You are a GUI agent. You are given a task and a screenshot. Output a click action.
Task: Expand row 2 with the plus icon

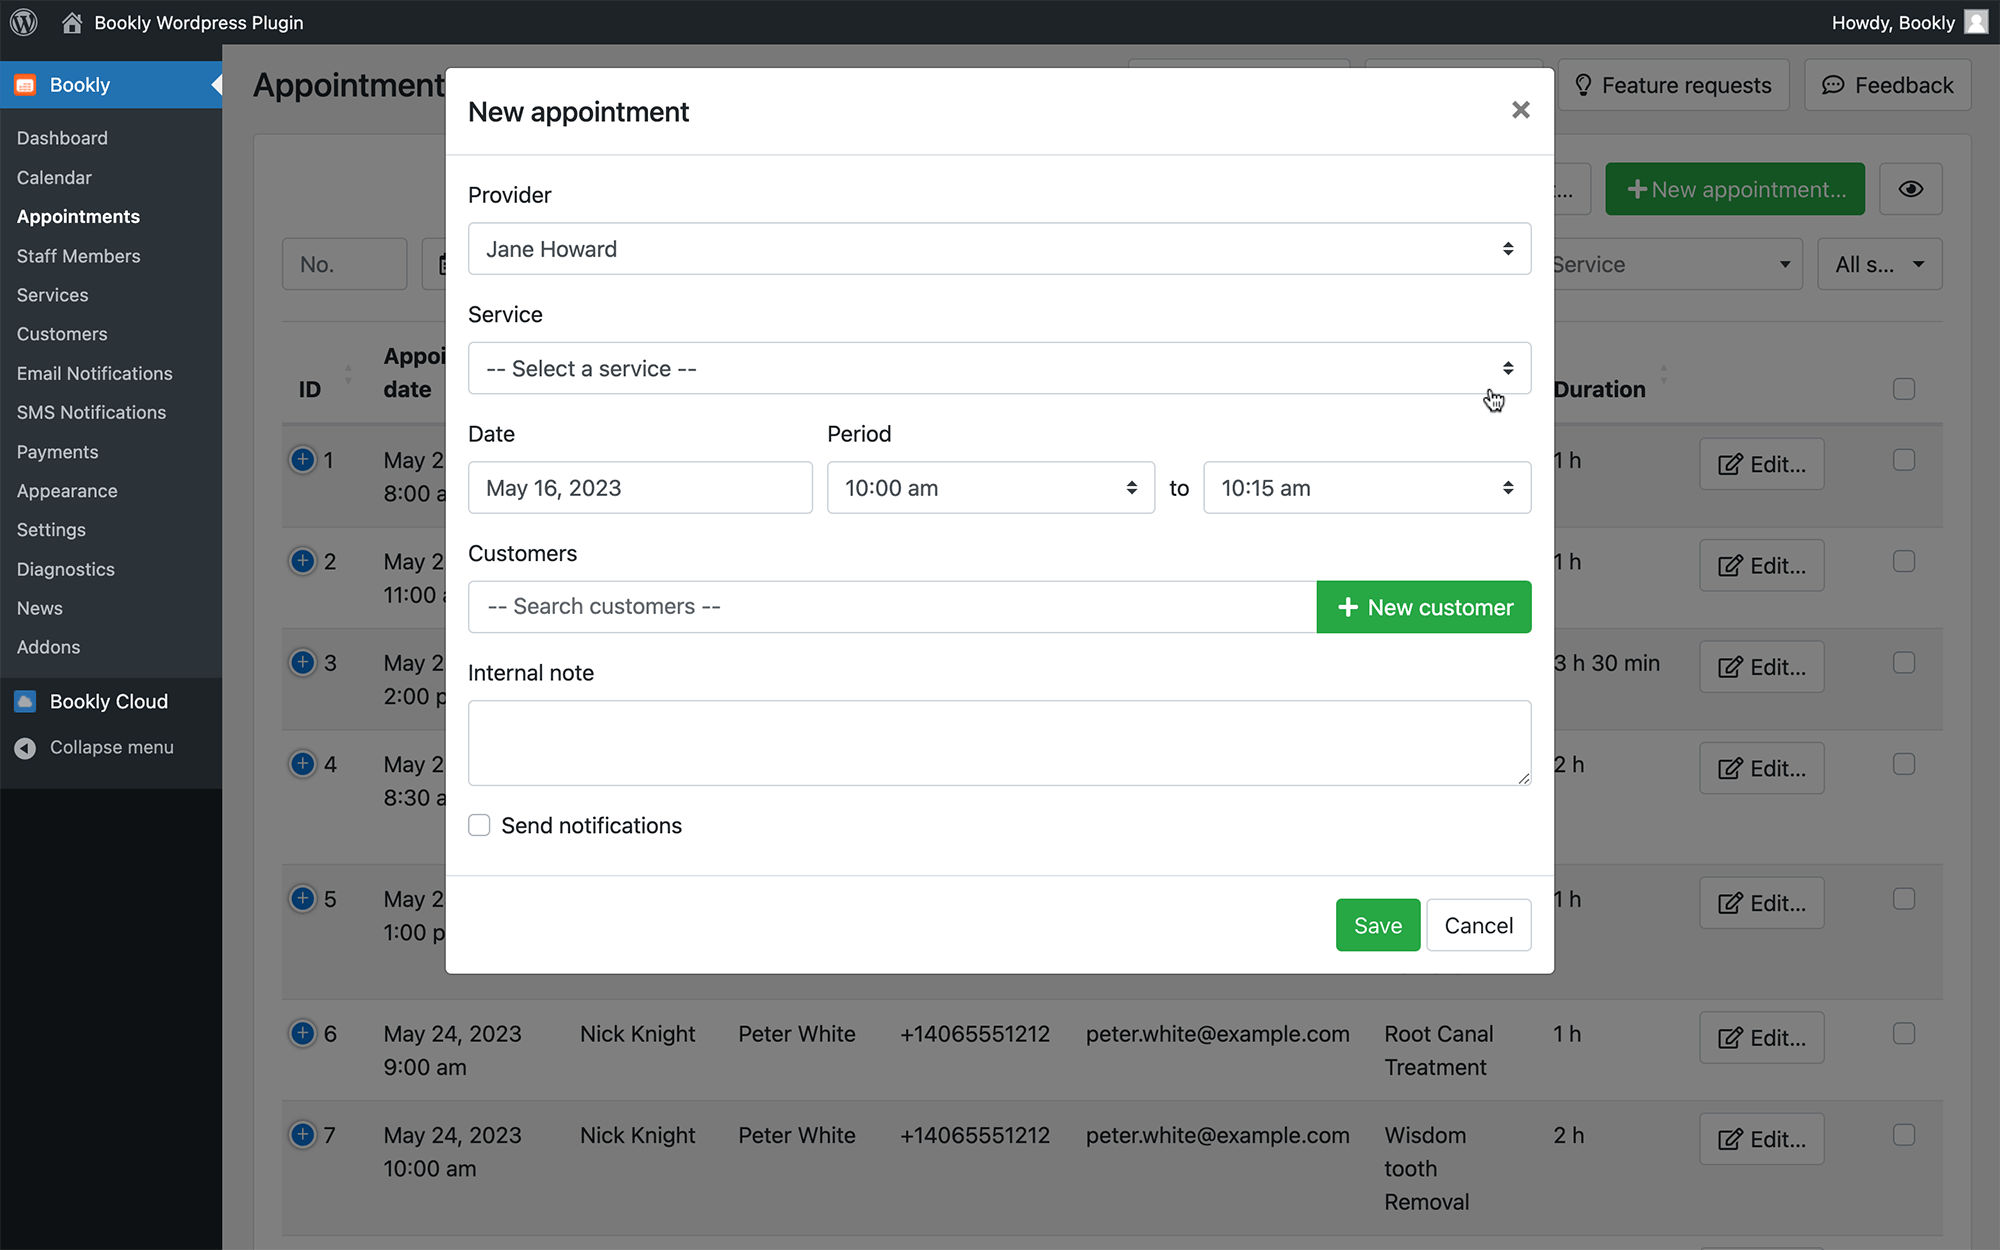(302, 560)
